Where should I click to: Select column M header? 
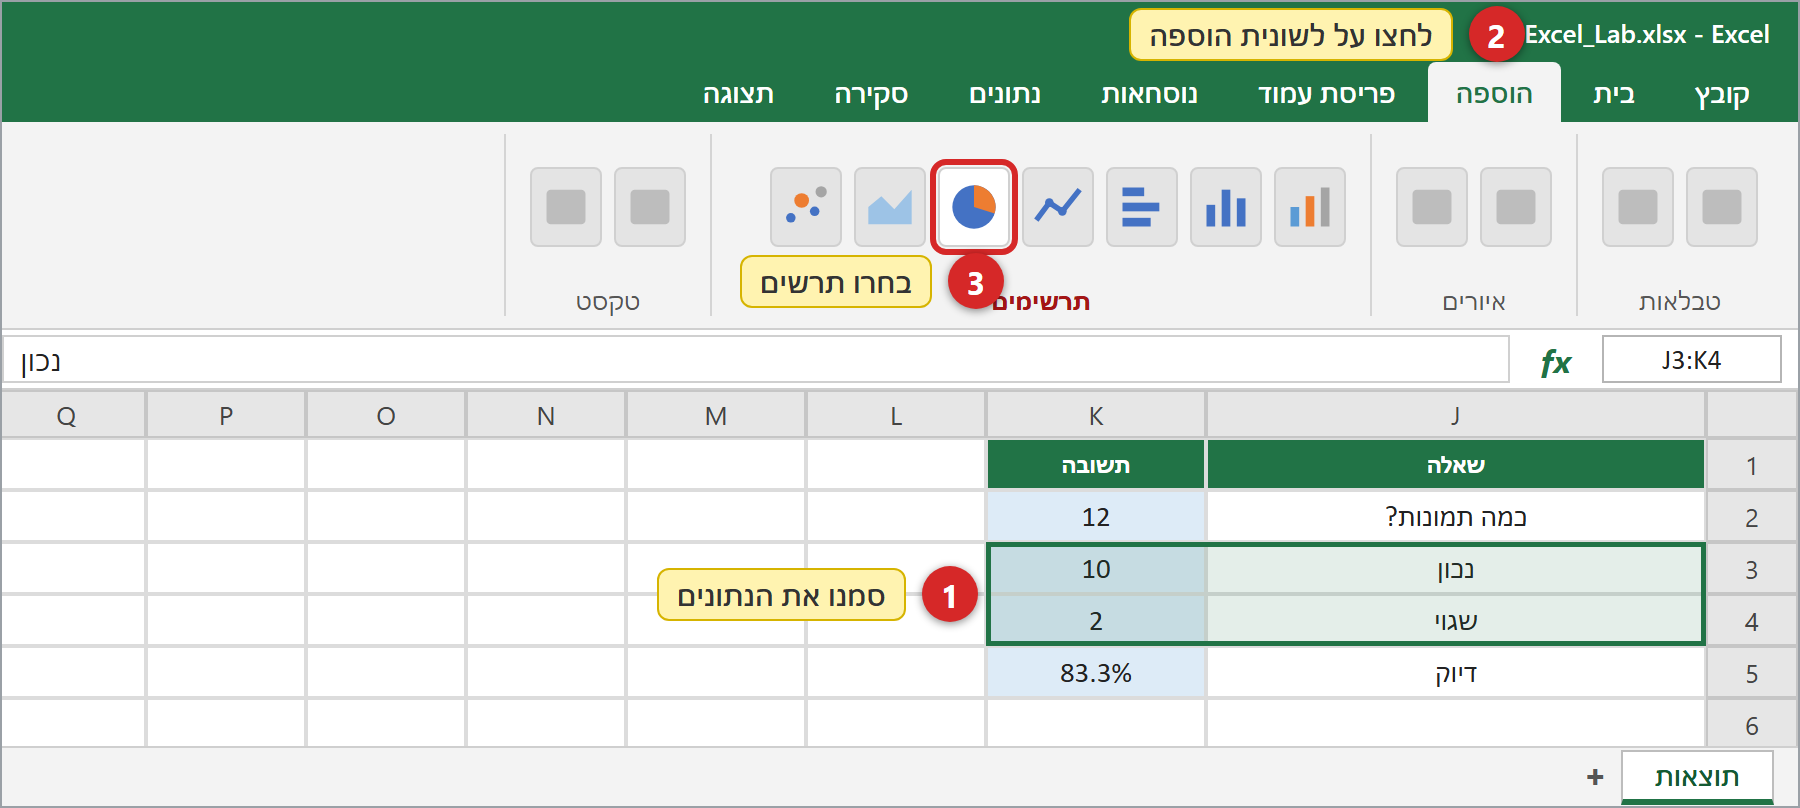[716, 415]
